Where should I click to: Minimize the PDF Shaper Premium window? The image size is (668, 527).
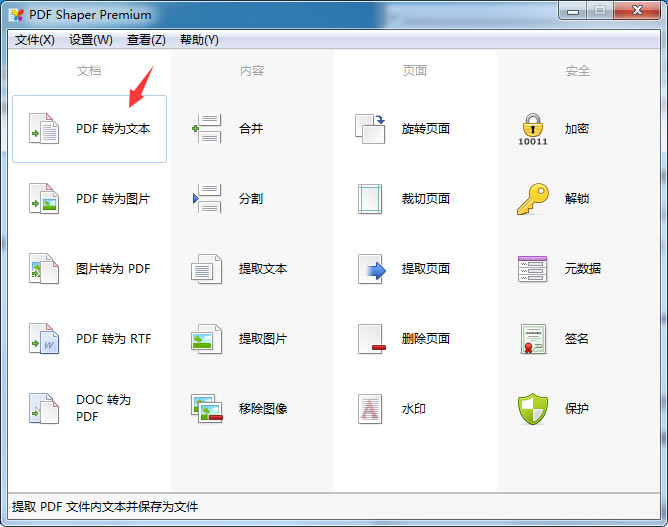[573, 11]
